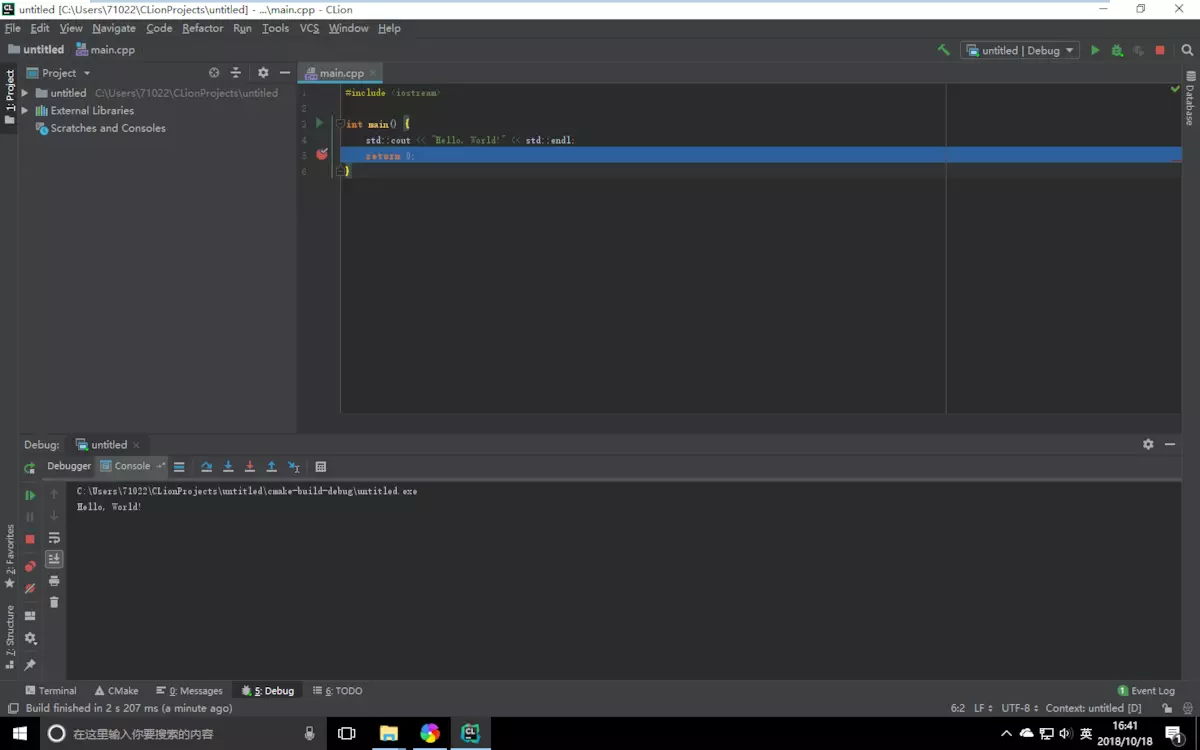The image size is (1200, 750).
Task: Open the CMake tool window
Action: point(116,691)
